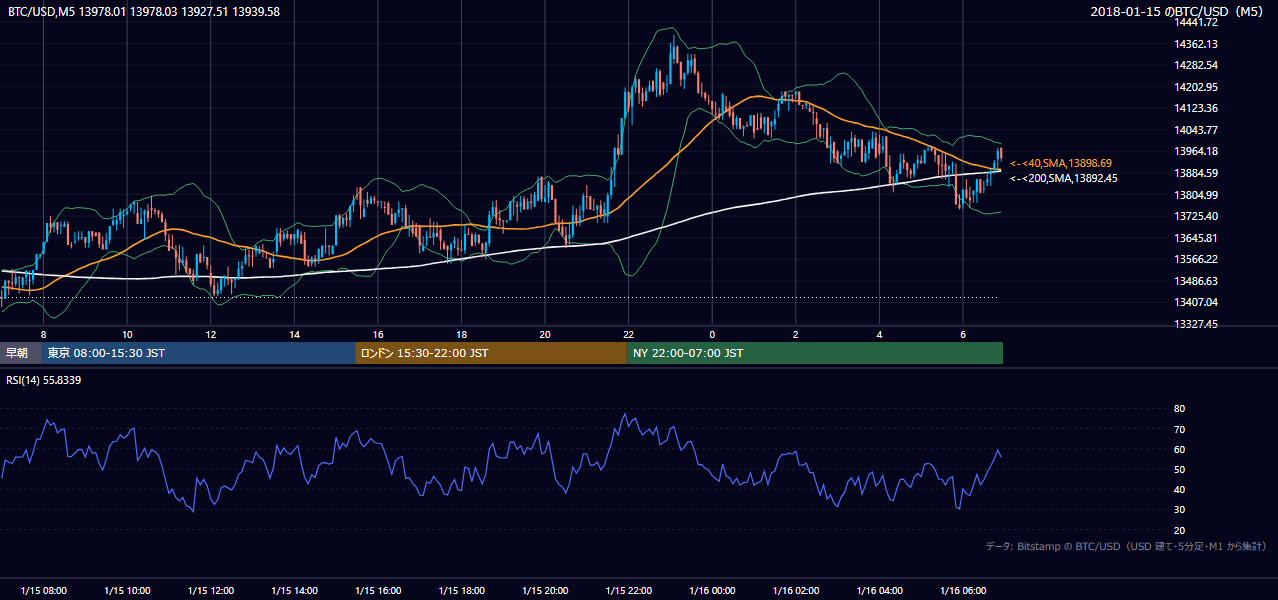1278x600 pixels.
Task: Click RSI scale value 50
Action: tap(1179, 469)
